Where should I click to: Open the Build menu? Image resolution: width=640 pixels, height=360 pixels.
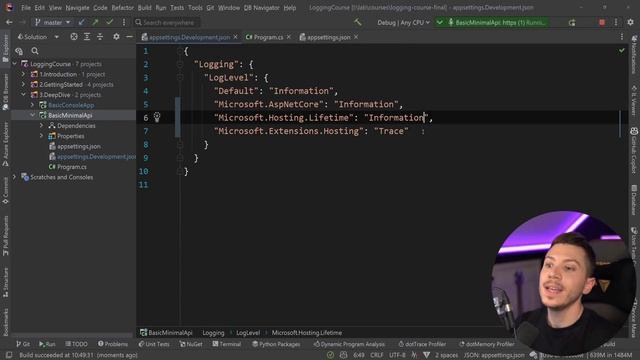pos(144,8)
